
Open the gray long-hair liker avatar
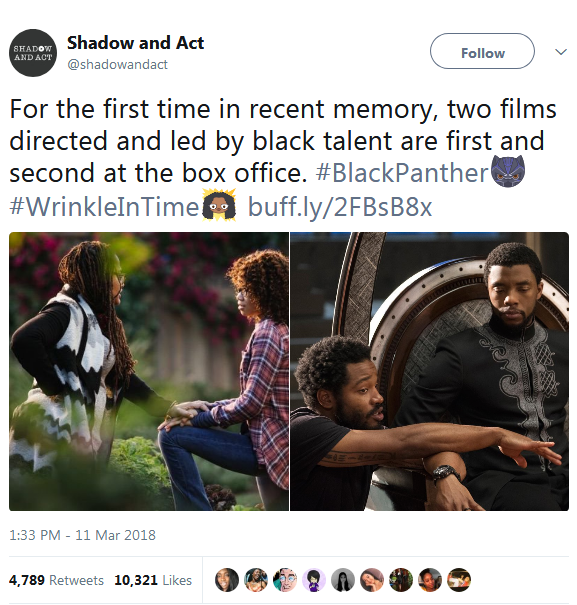[x=343, y=580]
